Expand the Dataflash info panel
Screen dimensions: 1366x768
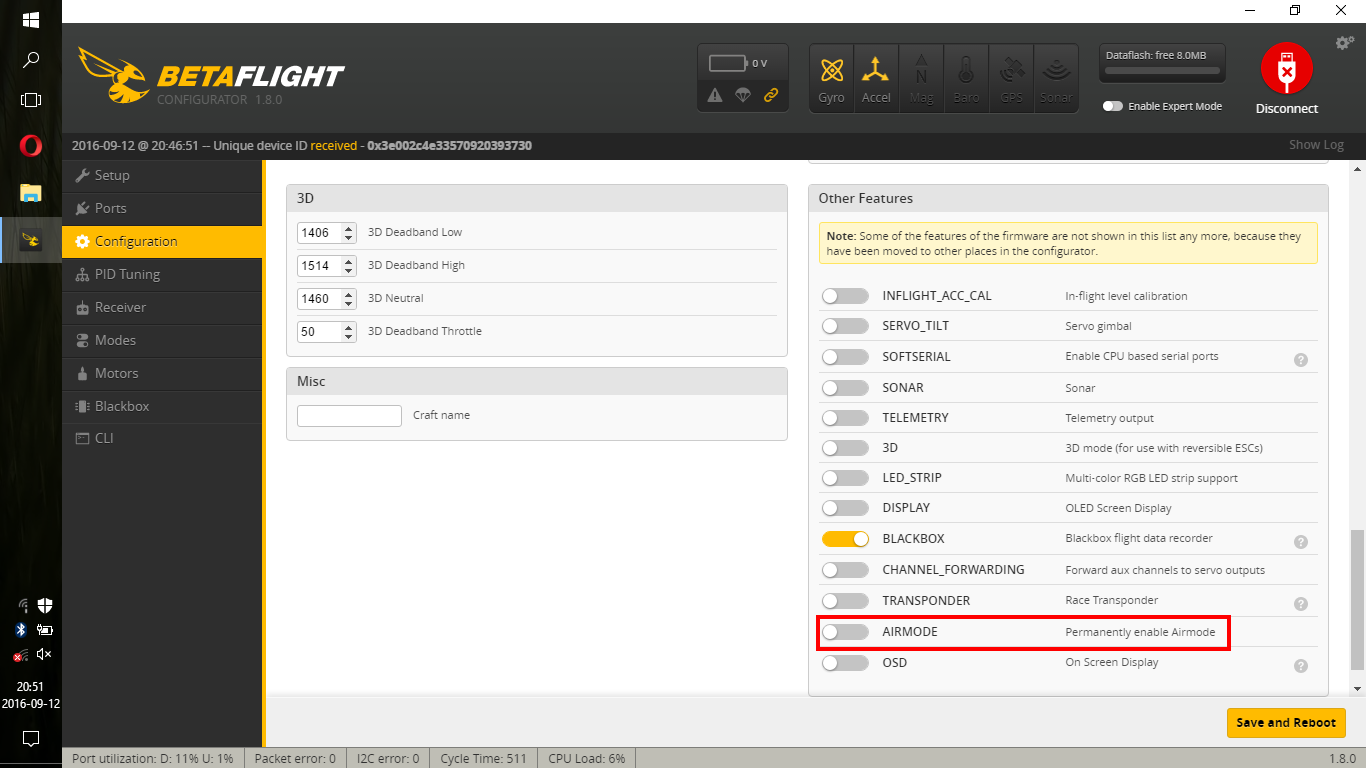pos(1162,62)
